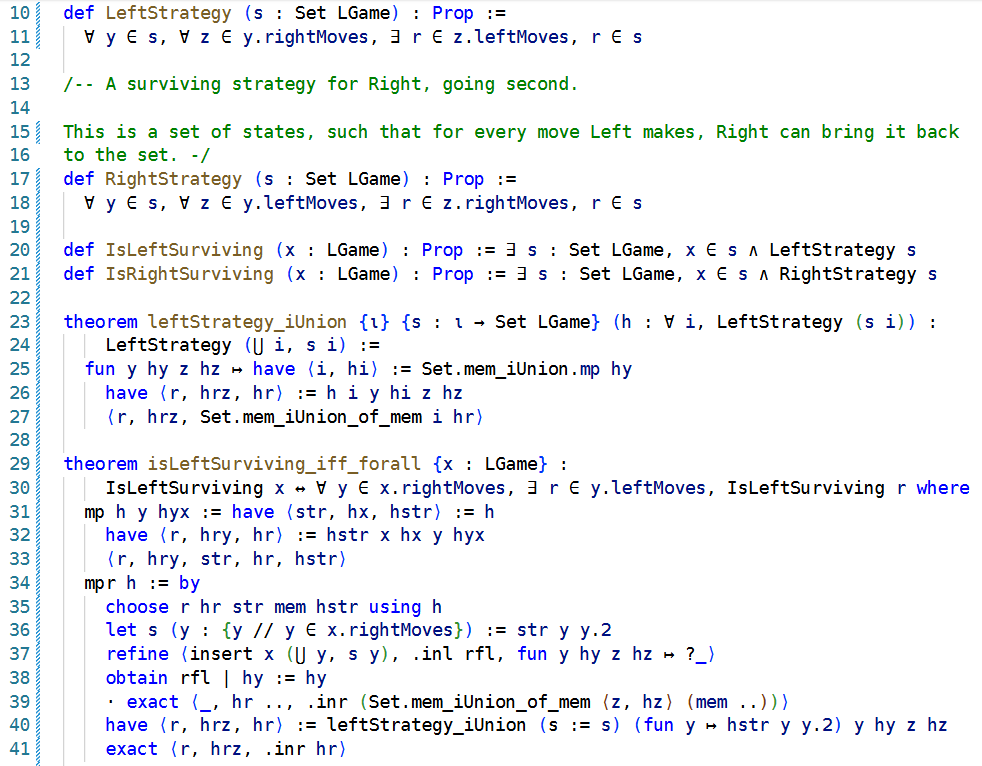
Task: Place cursor on the obtain tactic keyword
Action: click(x=137, y=678)
